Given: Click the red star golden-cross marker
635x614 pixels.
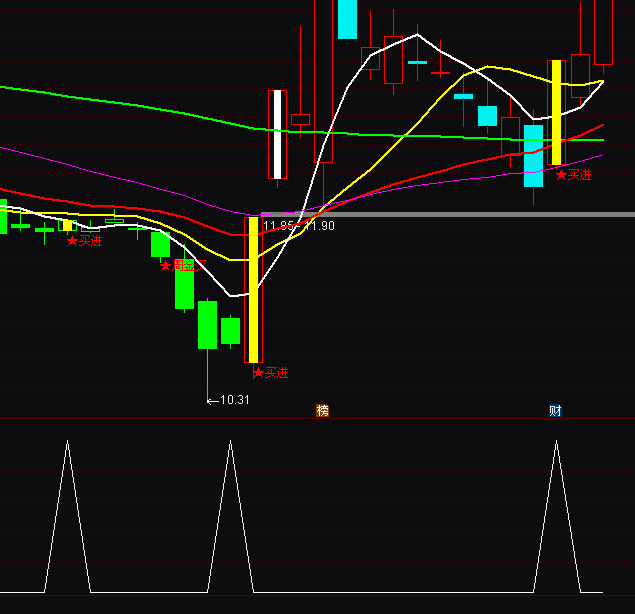Looking at the screenshot, I should [182, 266].
